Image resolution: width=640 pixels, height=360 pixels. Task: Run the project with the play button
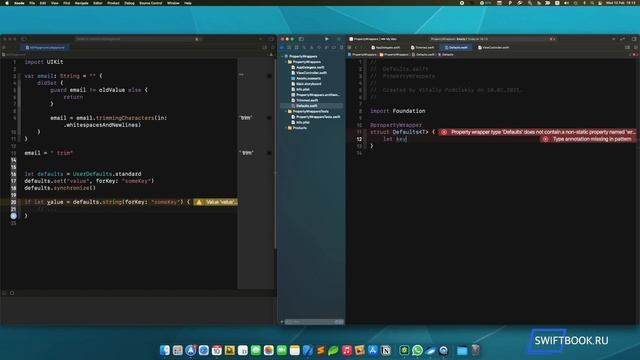pyautogui.click(x=327, y=39)
